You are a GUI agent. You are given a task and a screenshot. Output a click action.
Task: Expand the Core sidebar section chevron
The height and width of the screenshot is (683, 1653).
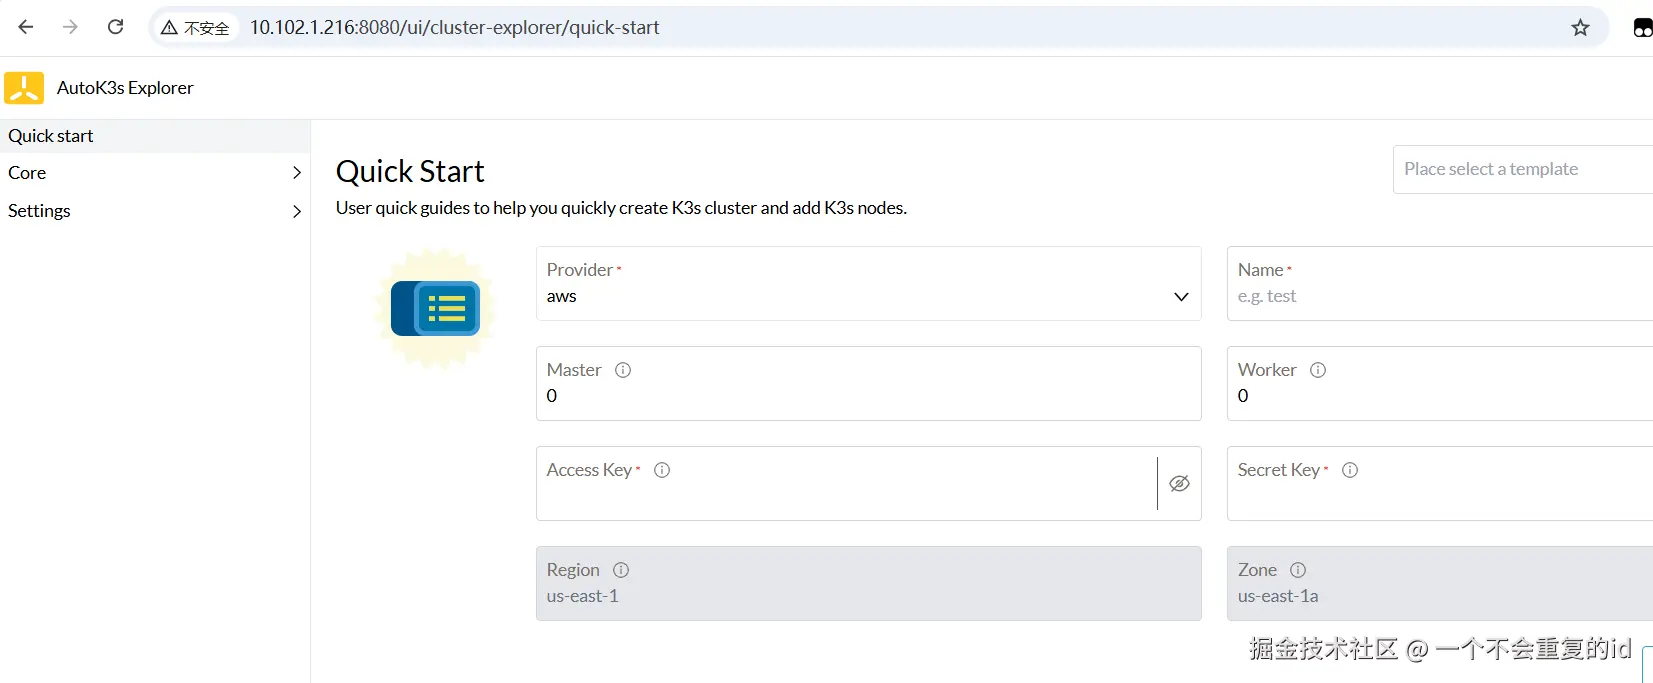296,173
